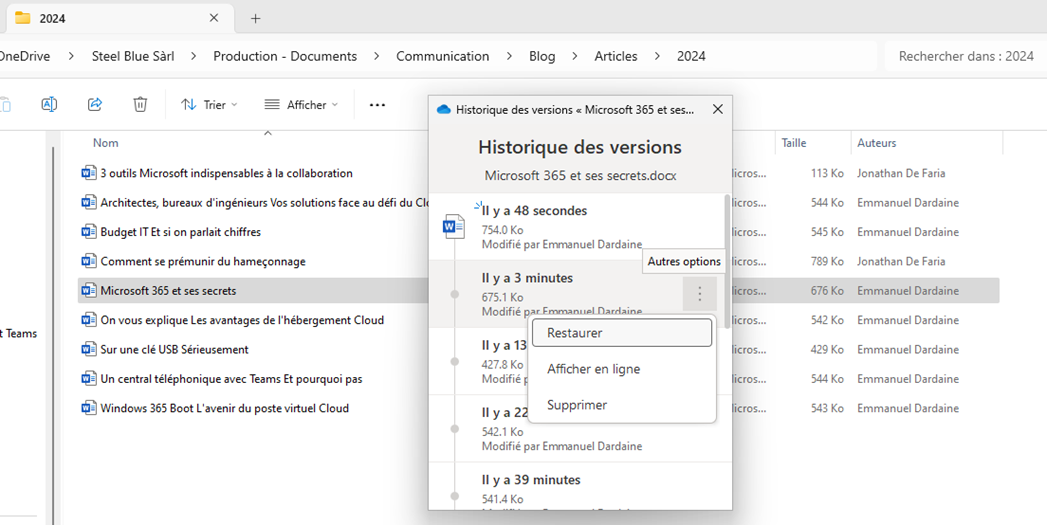Click the 2024 tab folder icon
The width and height of the screenshot is (1047, 525).
coord(23,18)
